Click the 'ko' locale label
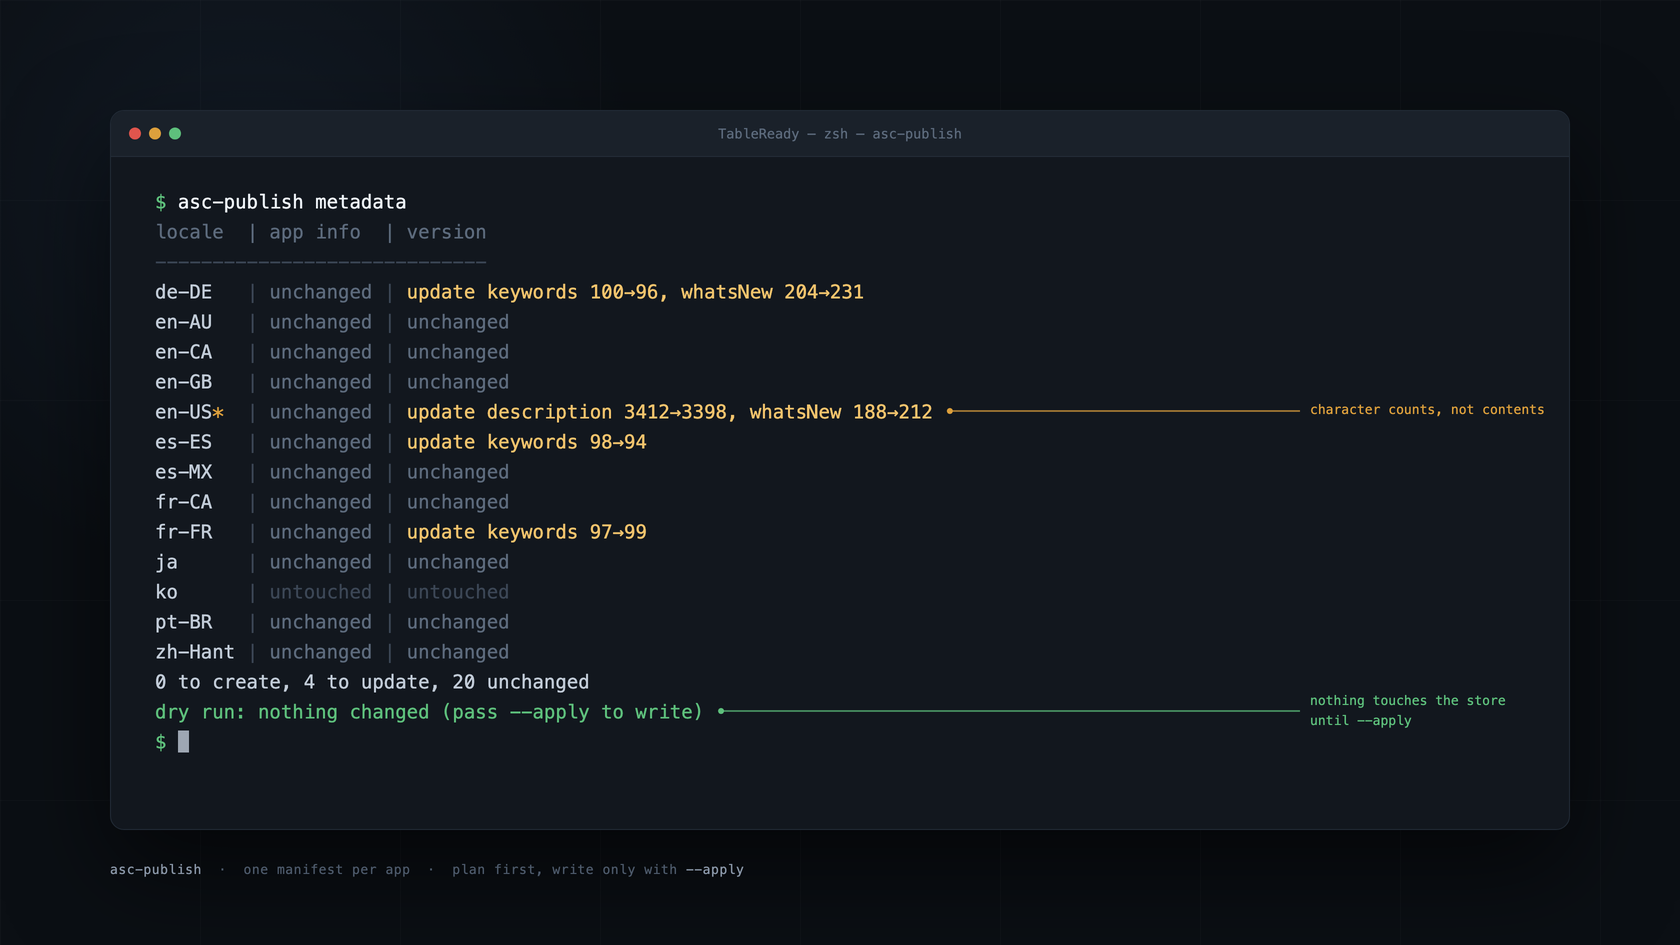Screen dimensions: 1680x945 (x=166, y=592)
